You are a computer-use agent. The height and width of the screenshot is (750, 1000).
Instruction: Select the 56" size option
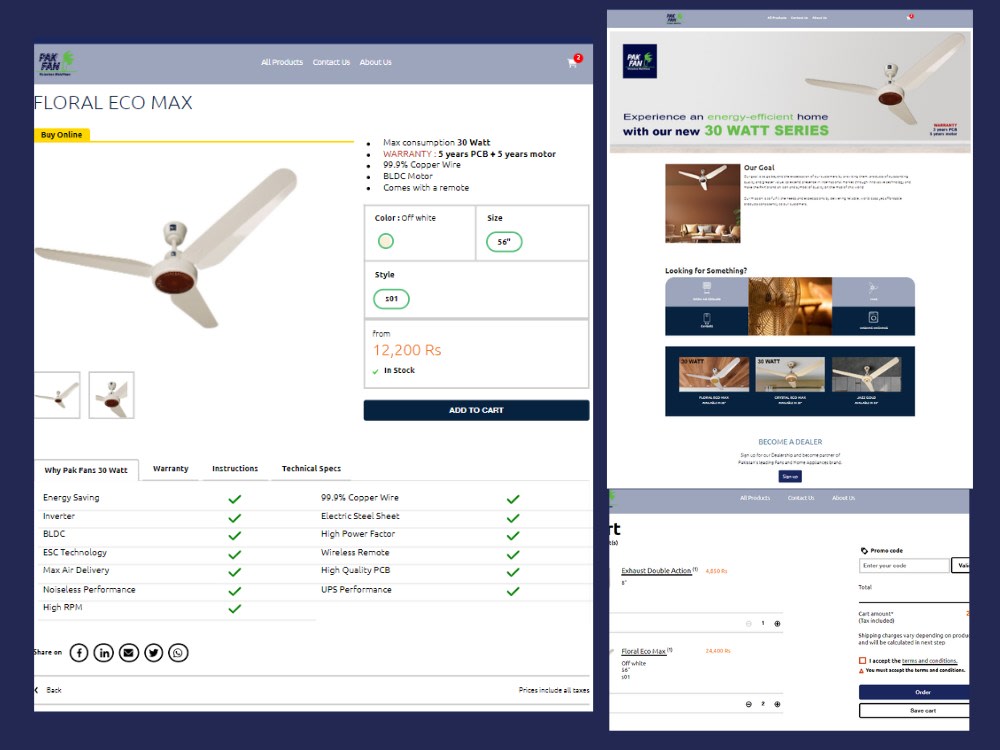(x=504, y=242)
